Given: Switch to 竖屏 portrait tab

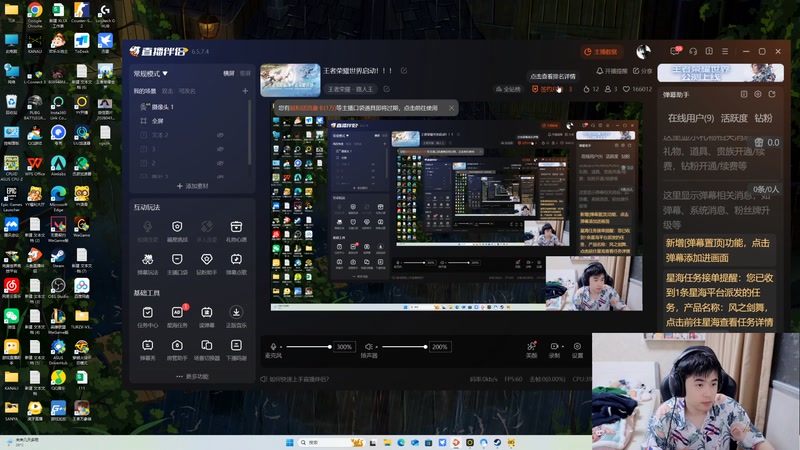Looking at the screenshot, I should click(245, 73).
